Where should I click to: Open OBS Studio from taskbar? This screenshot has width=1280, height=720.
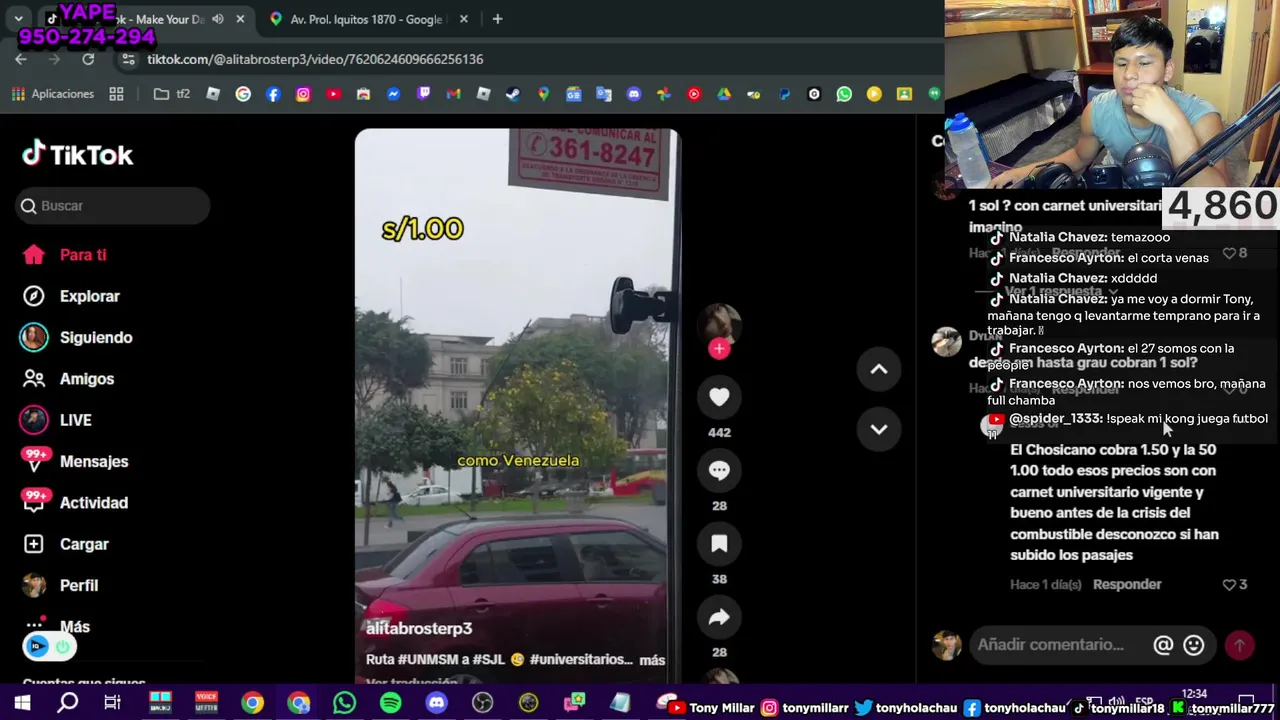coord(482,703)
